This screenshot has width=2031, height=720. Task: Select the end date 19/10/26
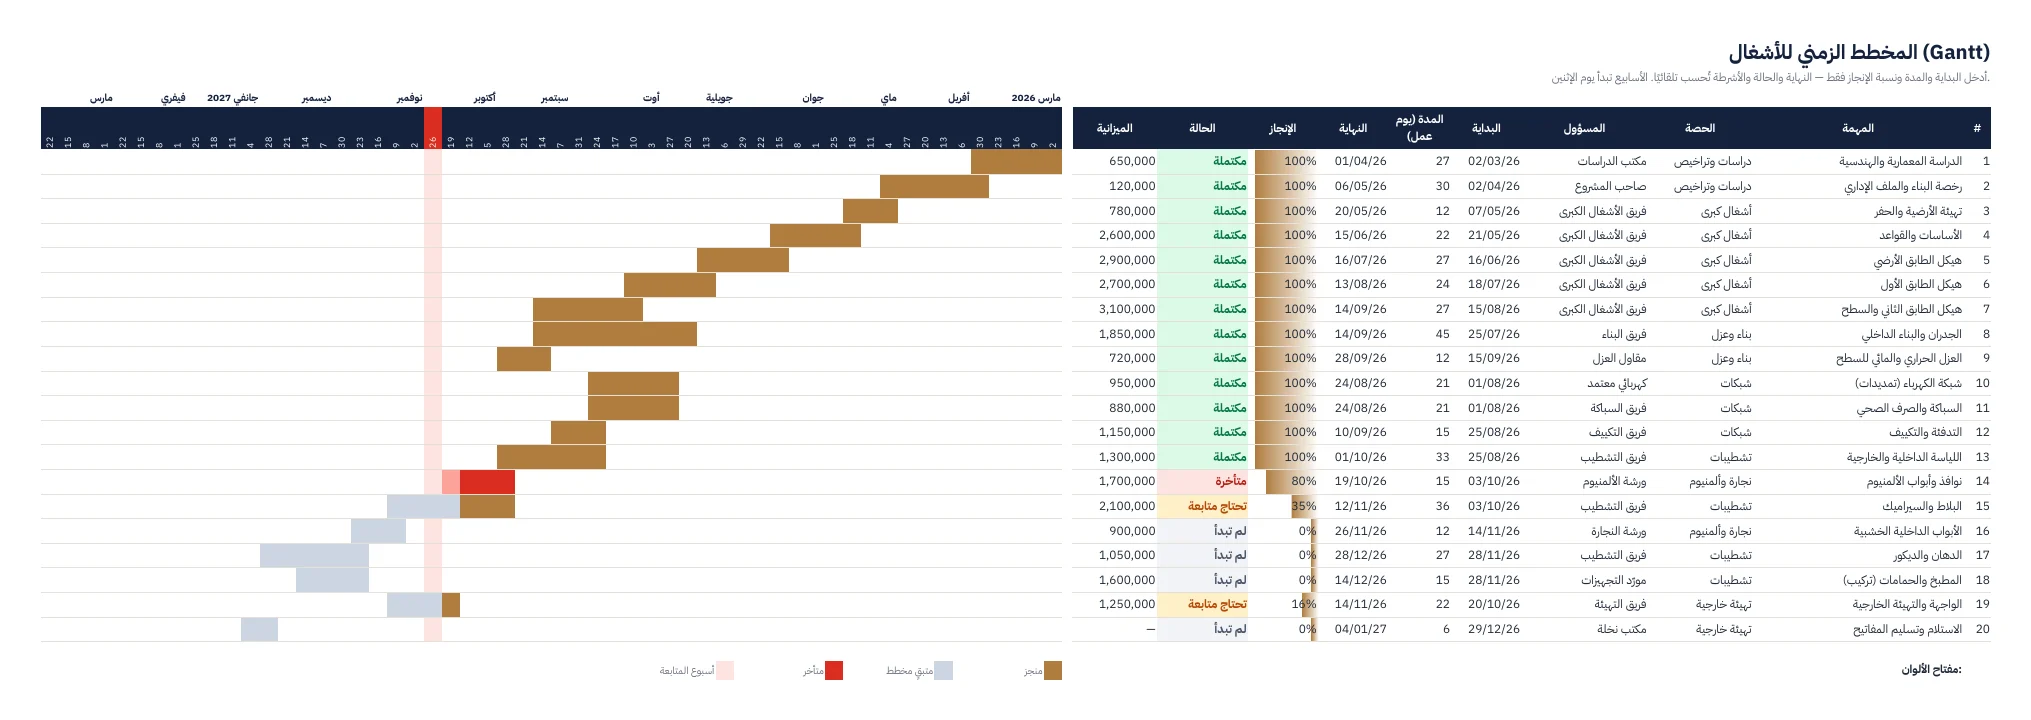point(1361,481)
